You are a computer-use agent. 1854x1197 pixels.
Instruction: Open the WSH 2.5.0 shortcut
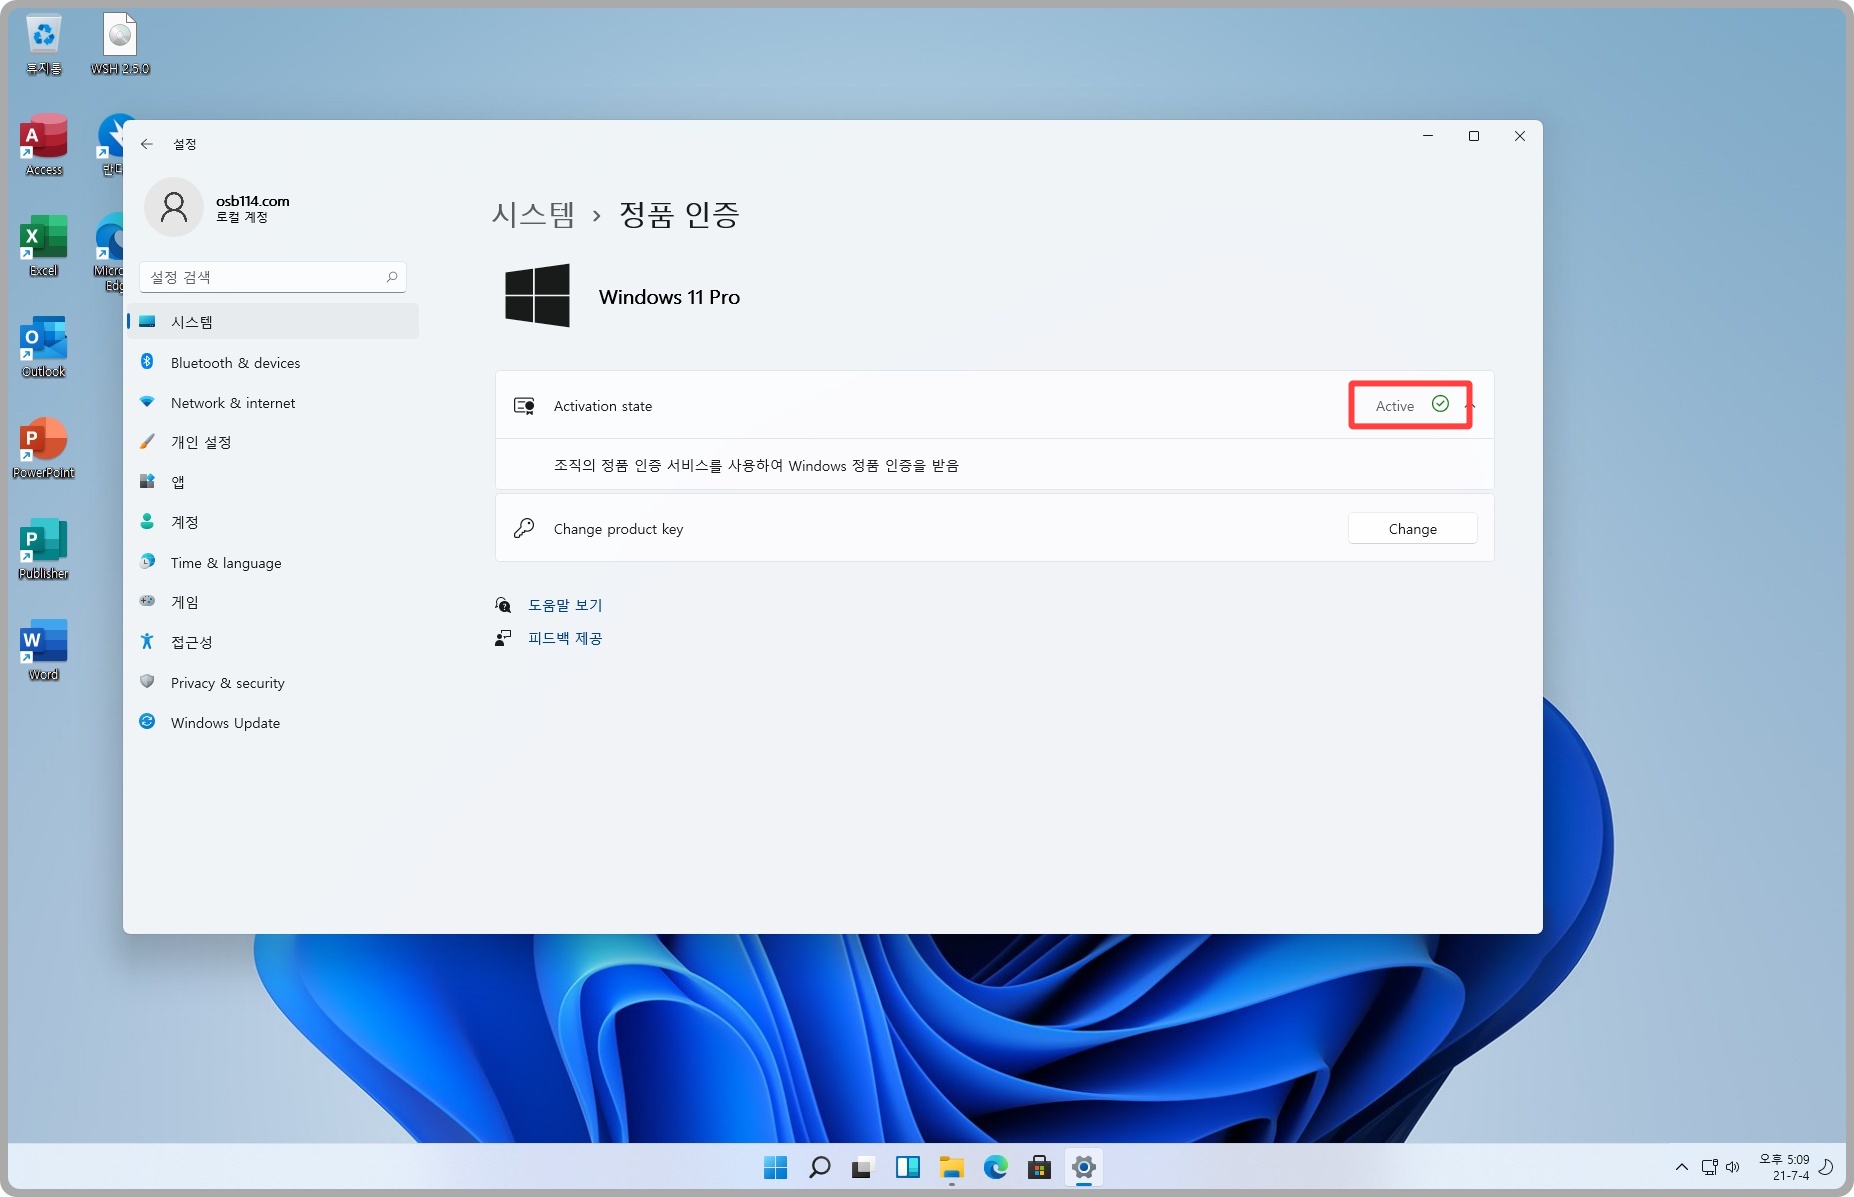click(119, 35)
